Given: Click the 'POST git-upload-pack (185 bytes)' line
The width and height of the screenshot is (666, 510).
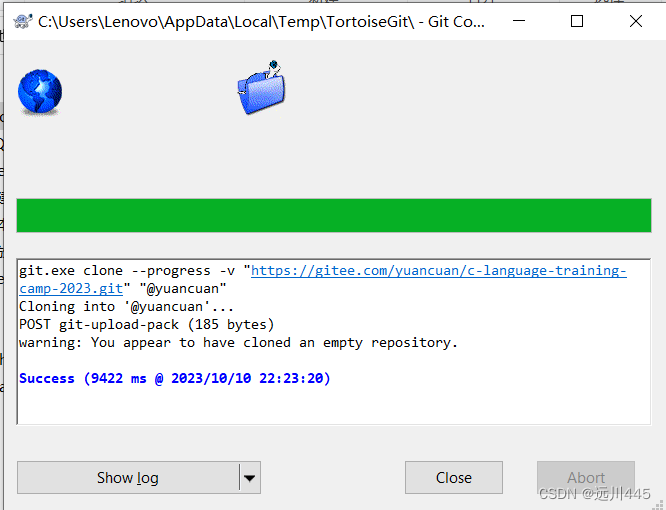Looking at the screenshot, I should [147, 324].
